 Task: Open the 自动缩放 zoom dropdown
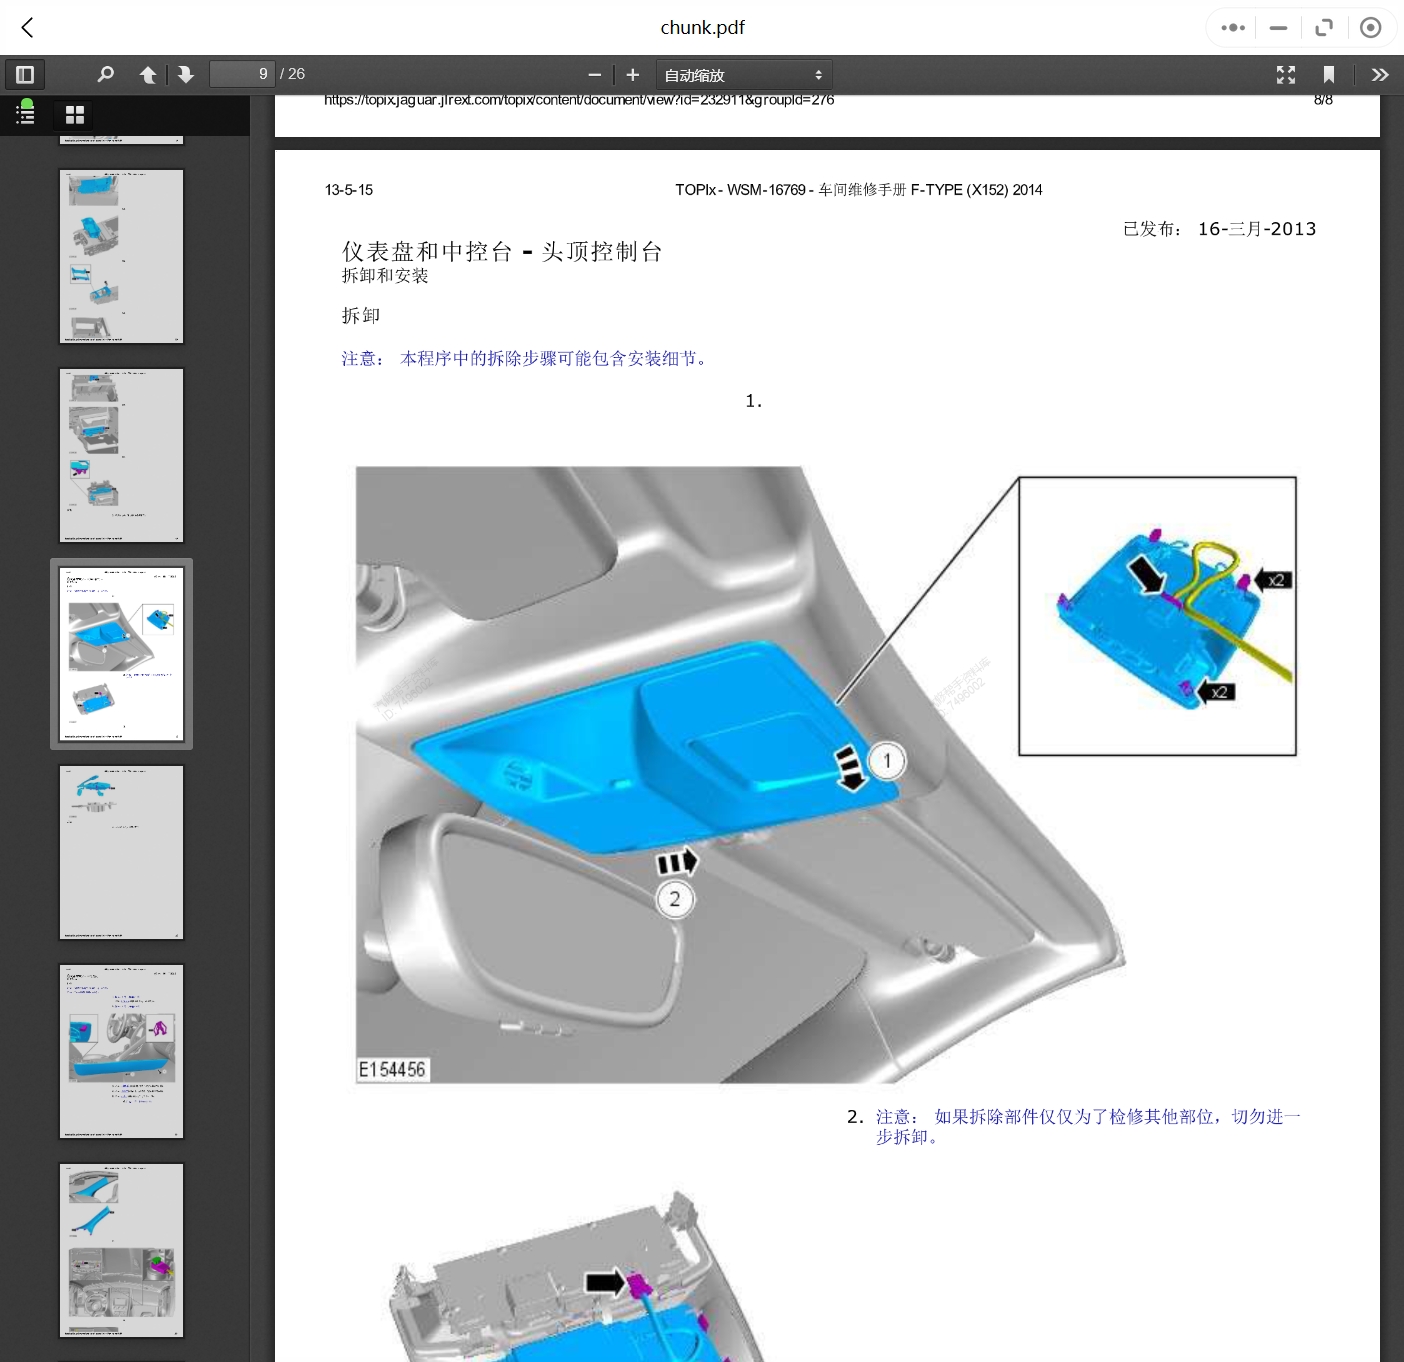tap(743, 75)
